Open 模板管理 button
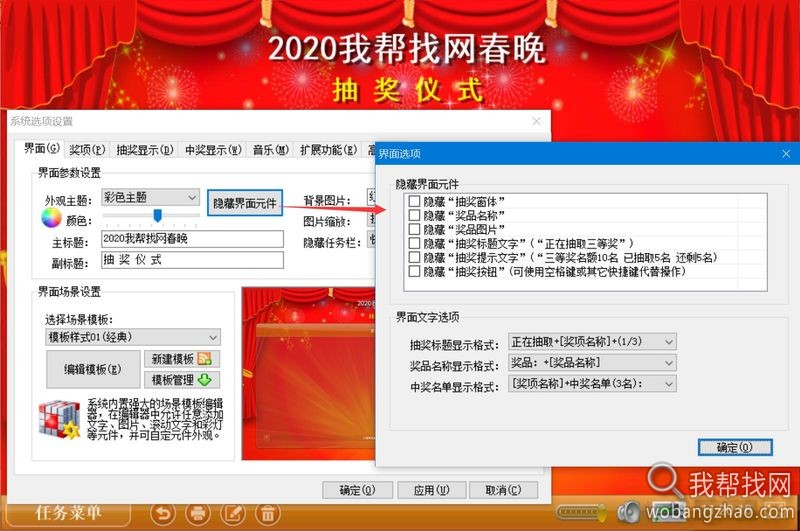The image size is (800, 531). pos(182,380)
